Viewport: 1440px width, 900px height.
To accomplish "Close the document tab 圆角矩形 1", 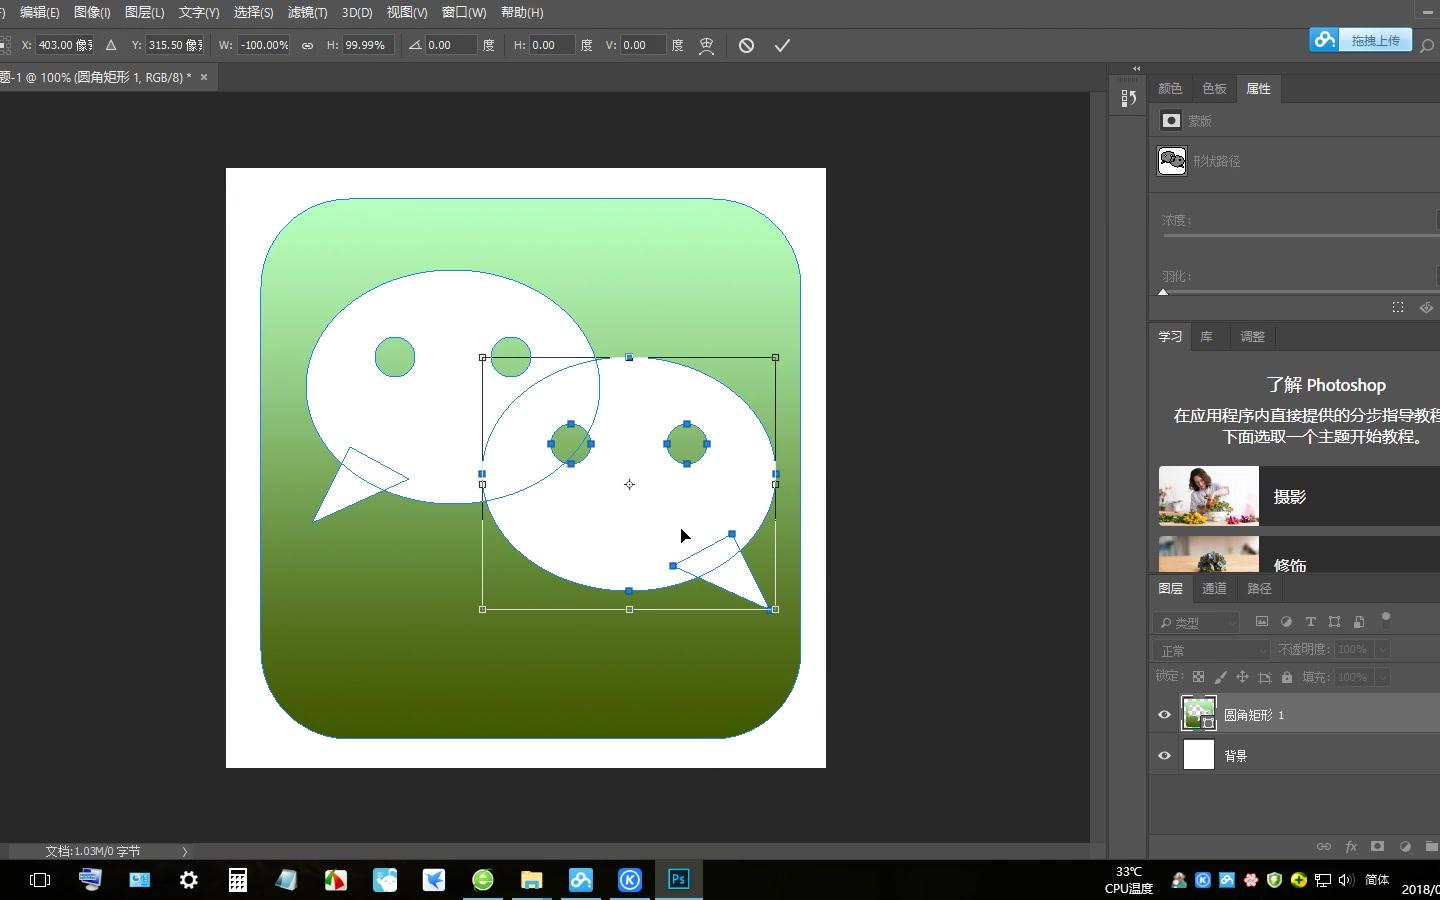I will tap(204, 77).
